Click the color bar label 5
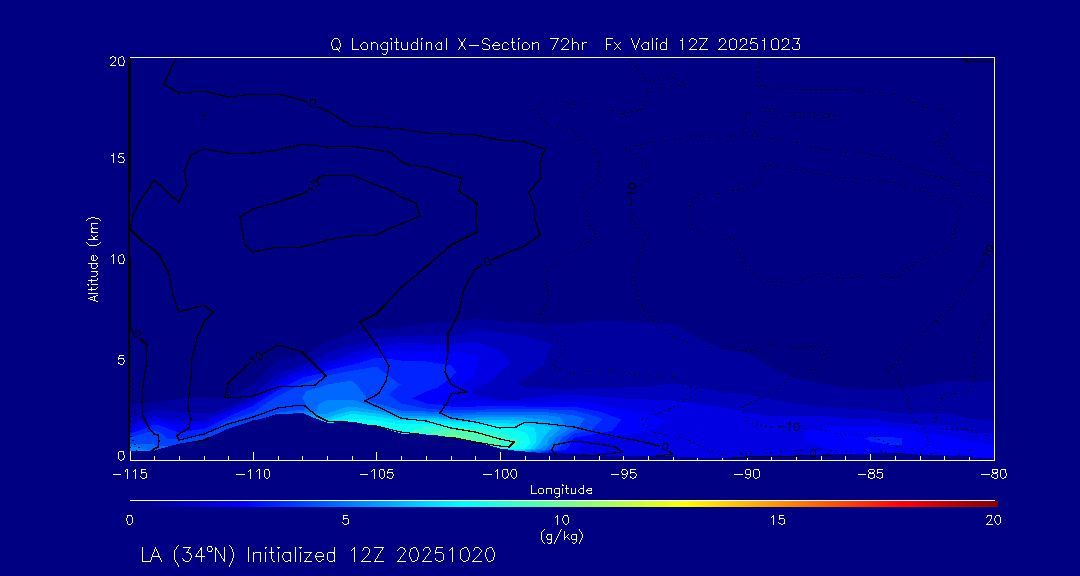 (x=345, y=520)
